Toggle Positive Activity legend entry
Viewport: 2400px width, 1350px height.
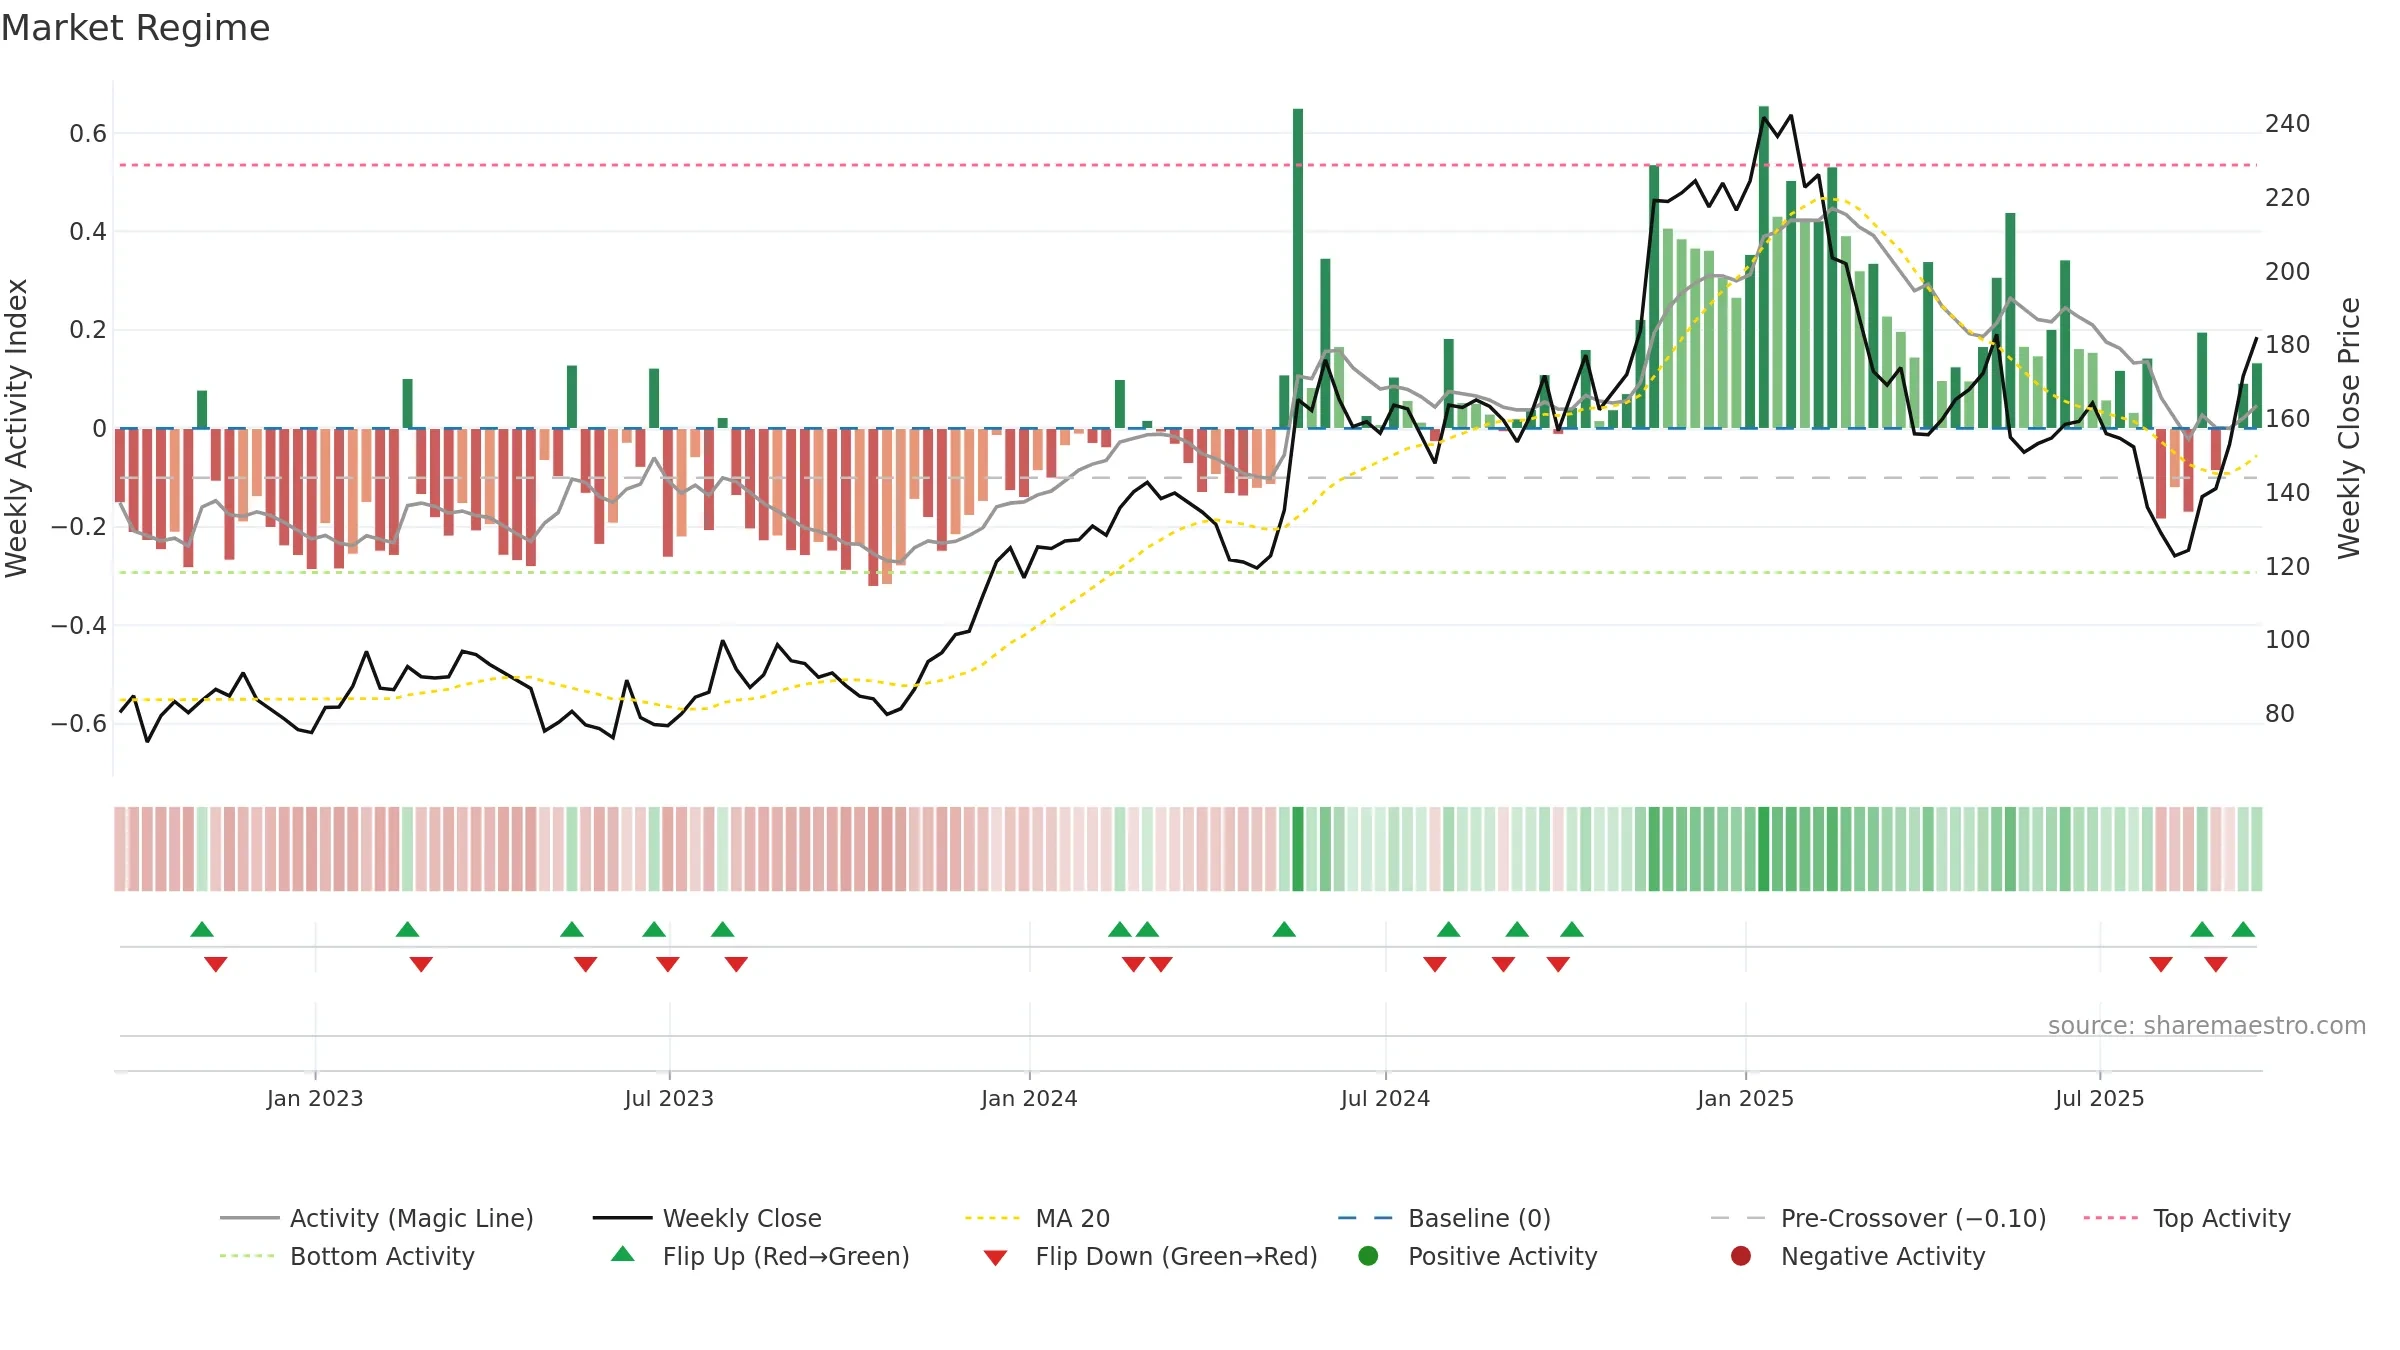point(1477,1256)
